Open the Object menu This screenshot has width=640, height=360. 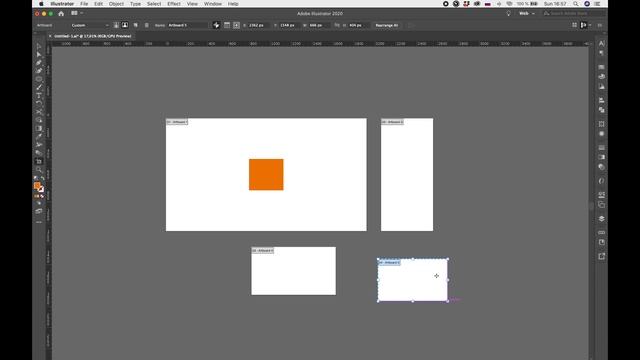(x=116, y=4)
